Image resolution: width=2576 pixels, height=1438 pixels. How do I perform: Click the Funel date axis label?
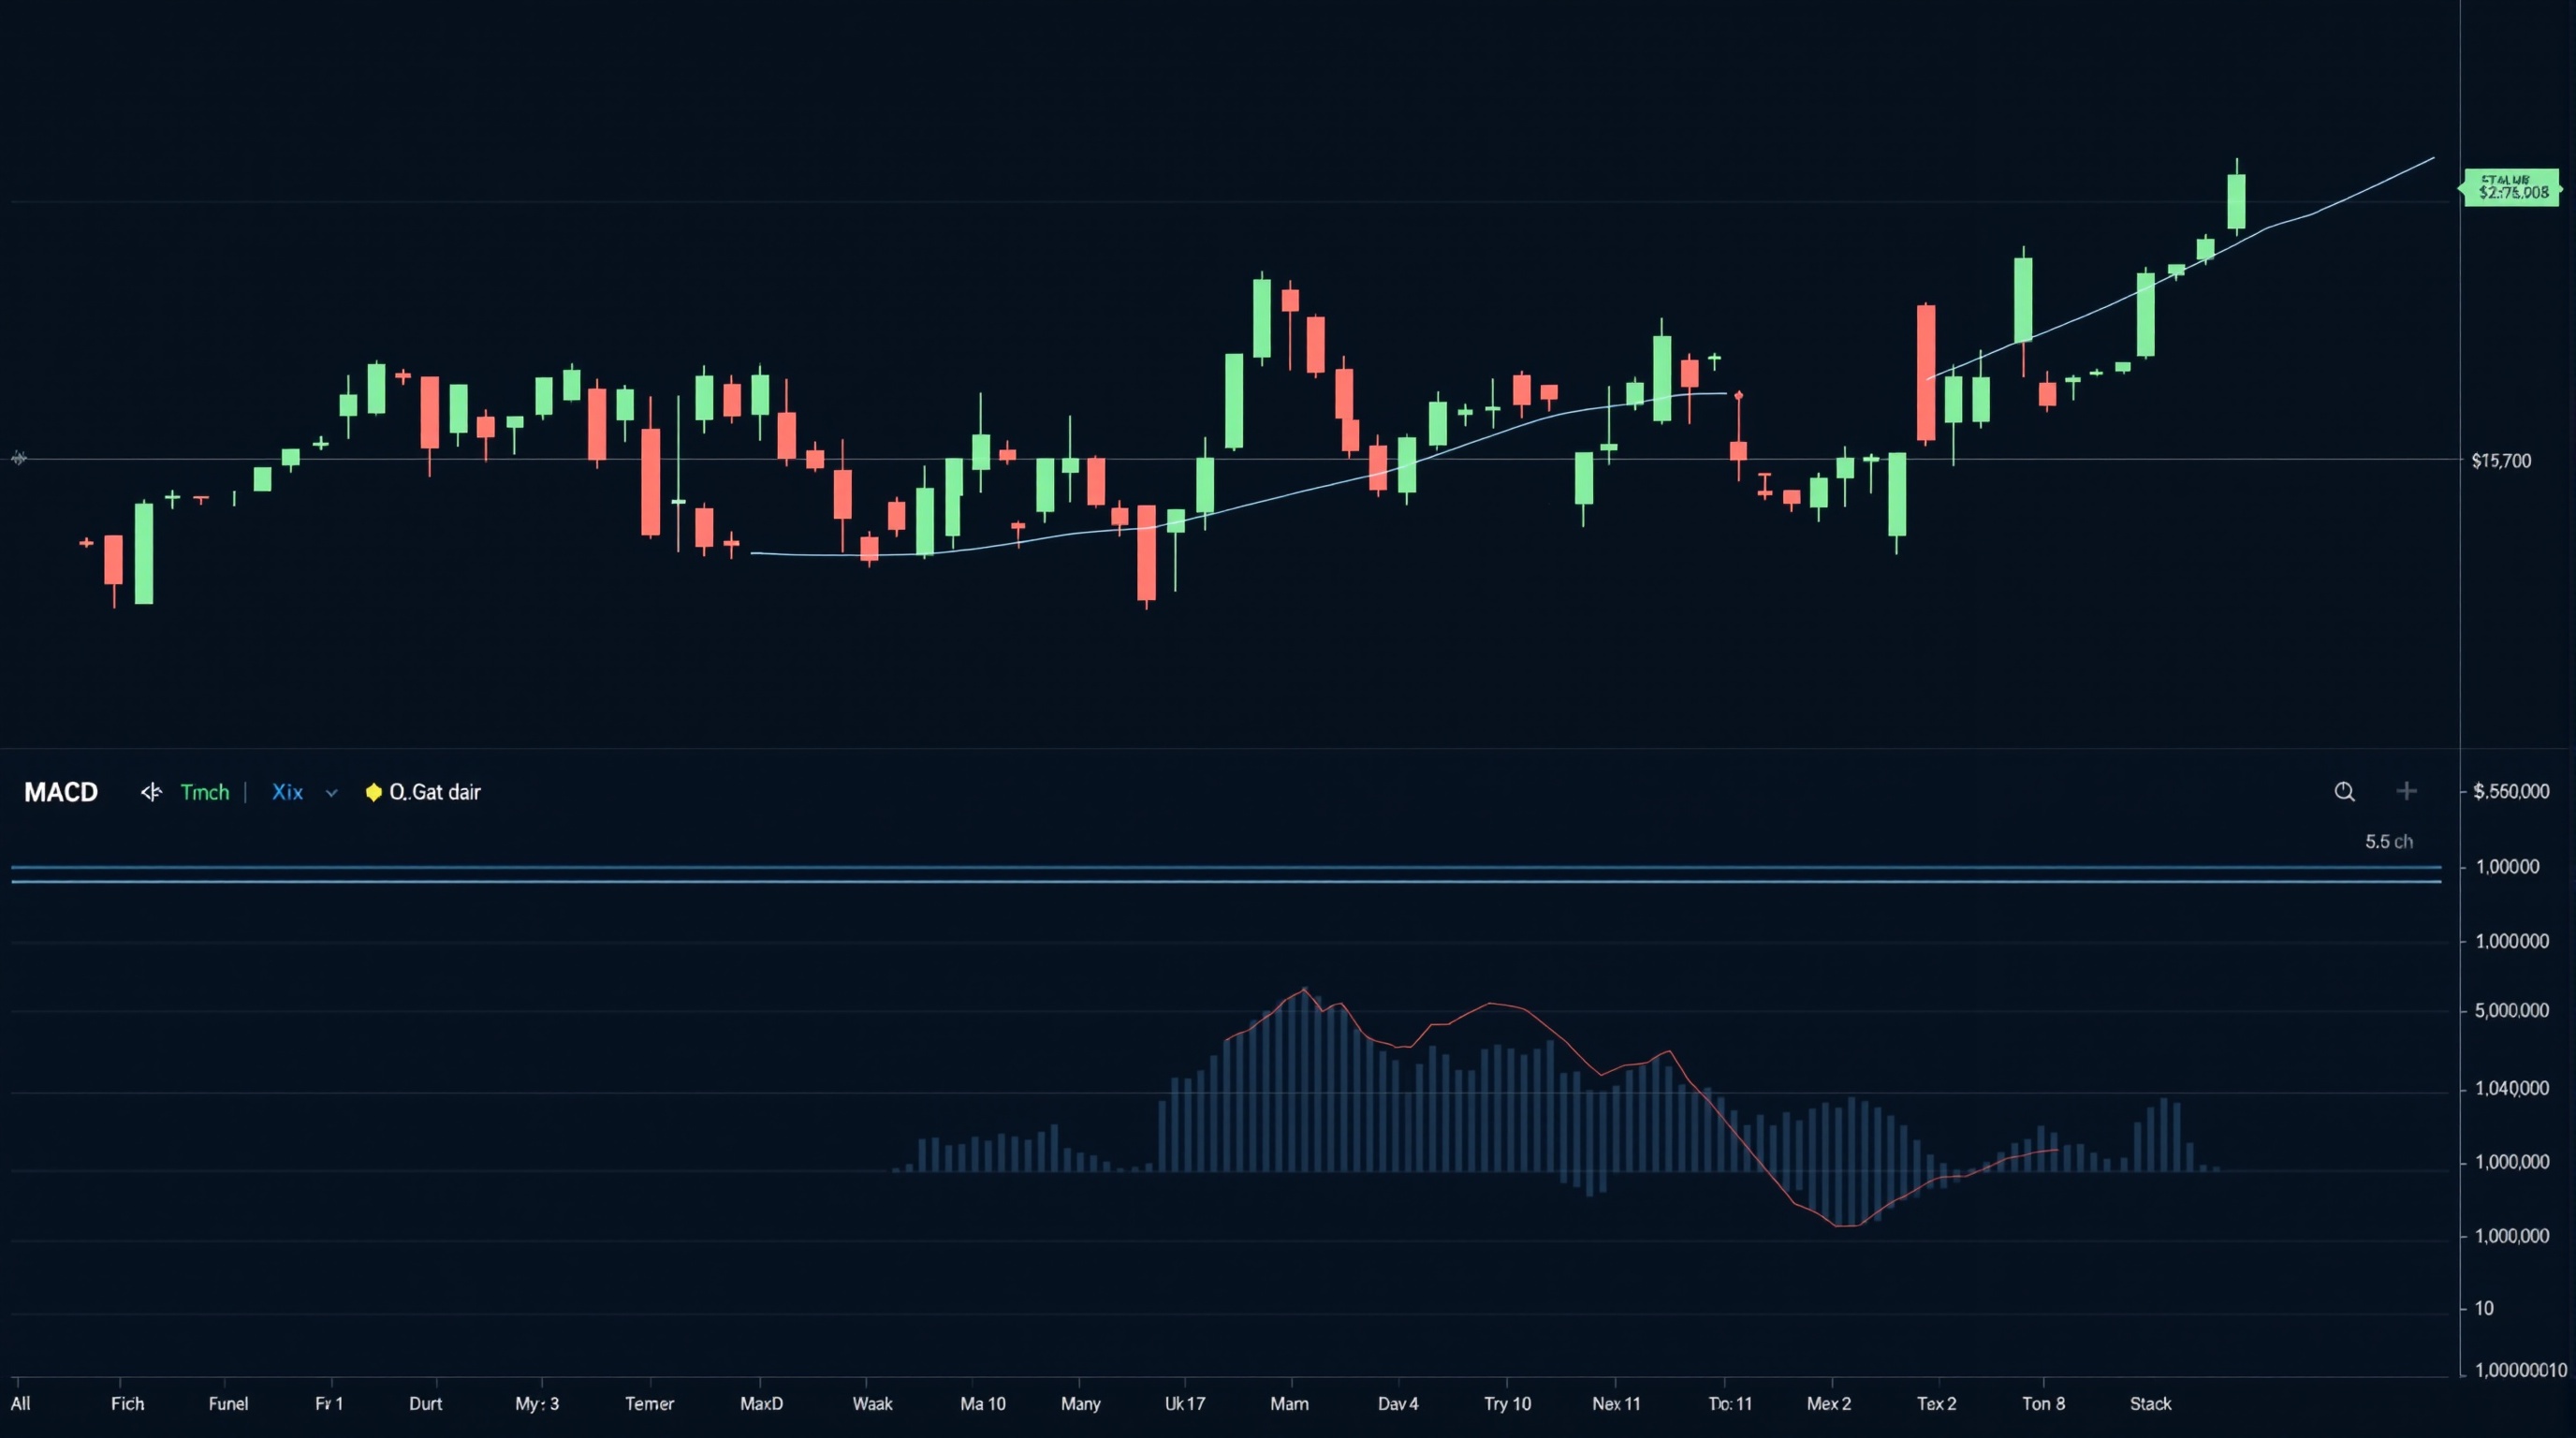(x=228, y=1403)
